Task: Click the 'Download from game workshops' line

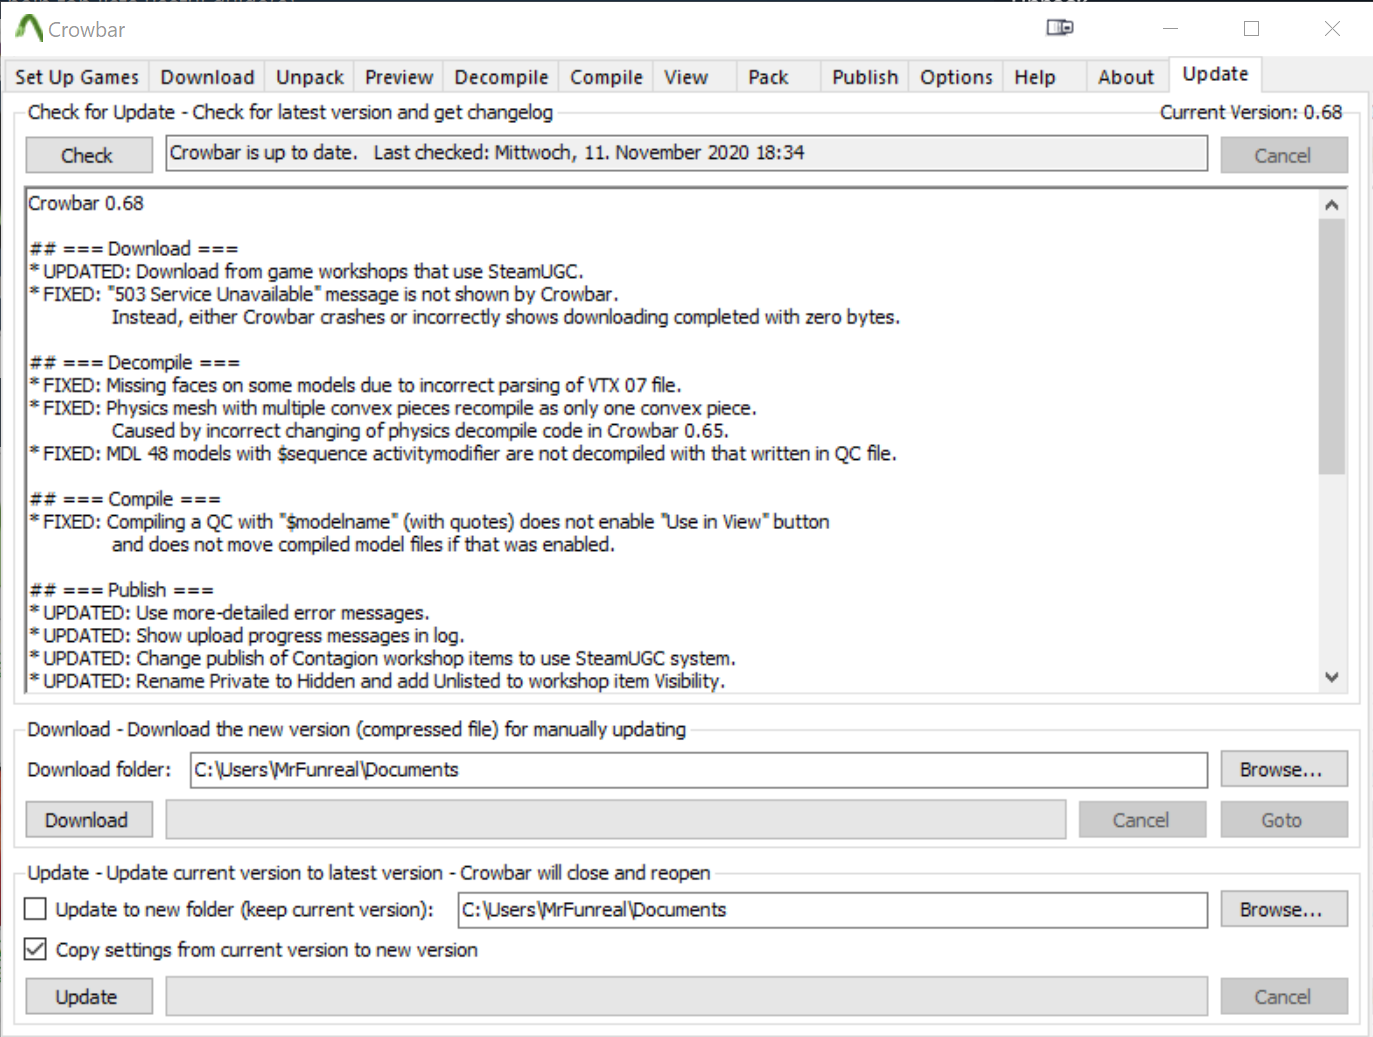Action: (306, 272)
